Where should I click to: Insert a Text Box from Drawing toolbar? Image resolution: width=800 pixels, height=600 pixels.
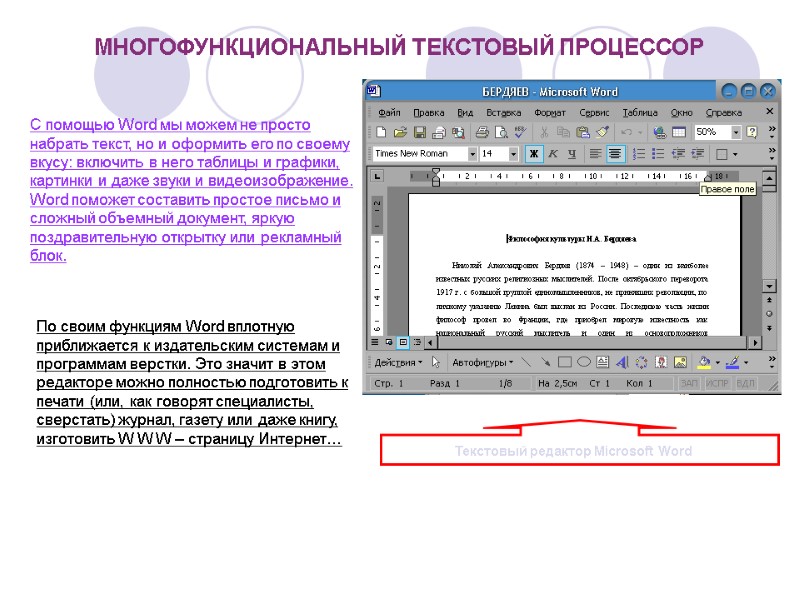point(603,362)
